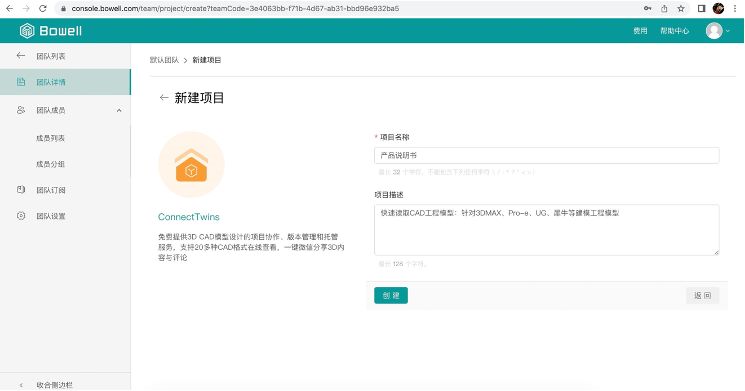Viewport: 745px width, 391px height.
Task: Click the ConnectTwins orange house icon
Action: tap(191, 164)
